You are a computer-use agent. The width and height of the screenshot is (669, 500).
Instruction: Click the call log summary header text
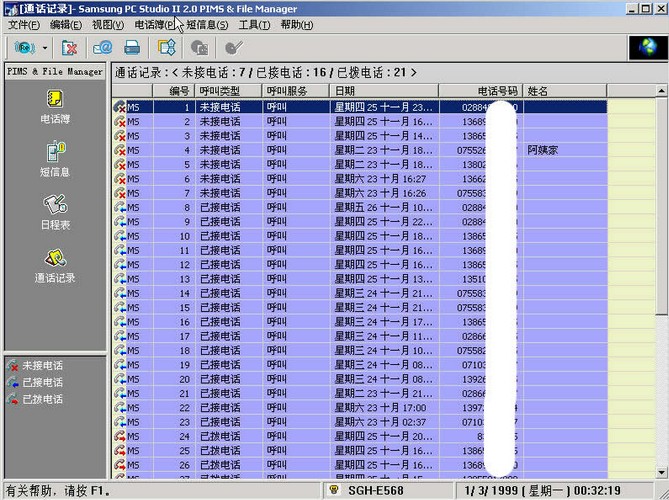click(265, 73)
